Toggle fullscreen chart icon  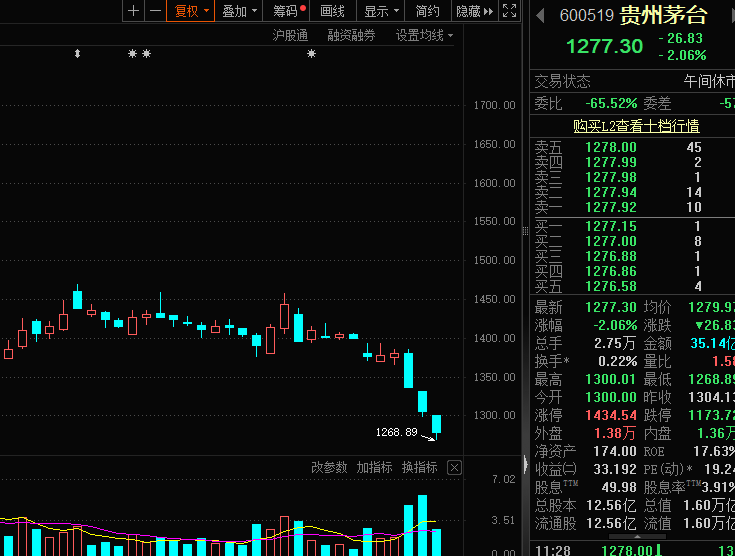pos(510,11)
